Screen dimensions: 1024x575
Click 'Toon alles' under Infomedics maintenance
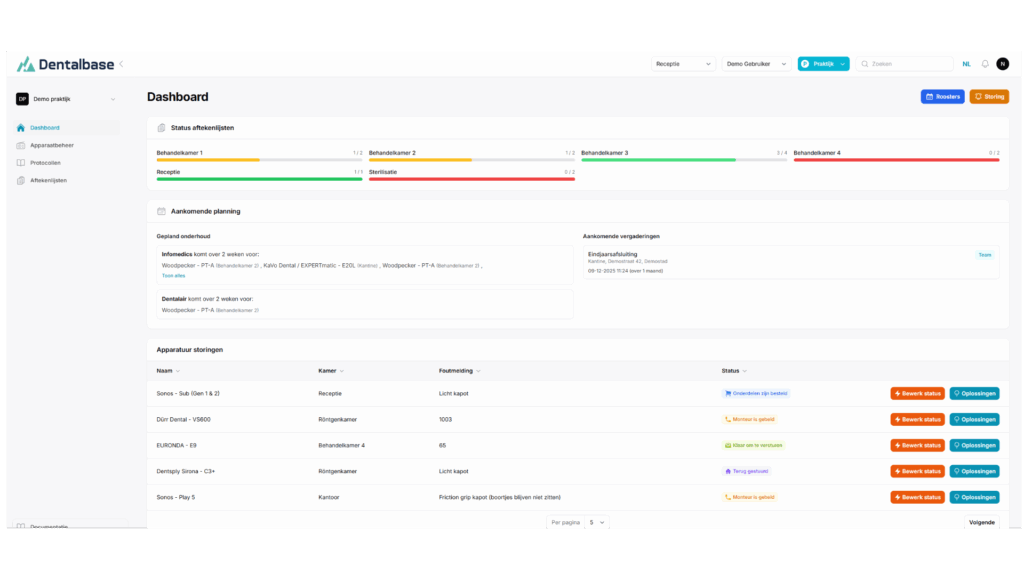pos(173,276)
